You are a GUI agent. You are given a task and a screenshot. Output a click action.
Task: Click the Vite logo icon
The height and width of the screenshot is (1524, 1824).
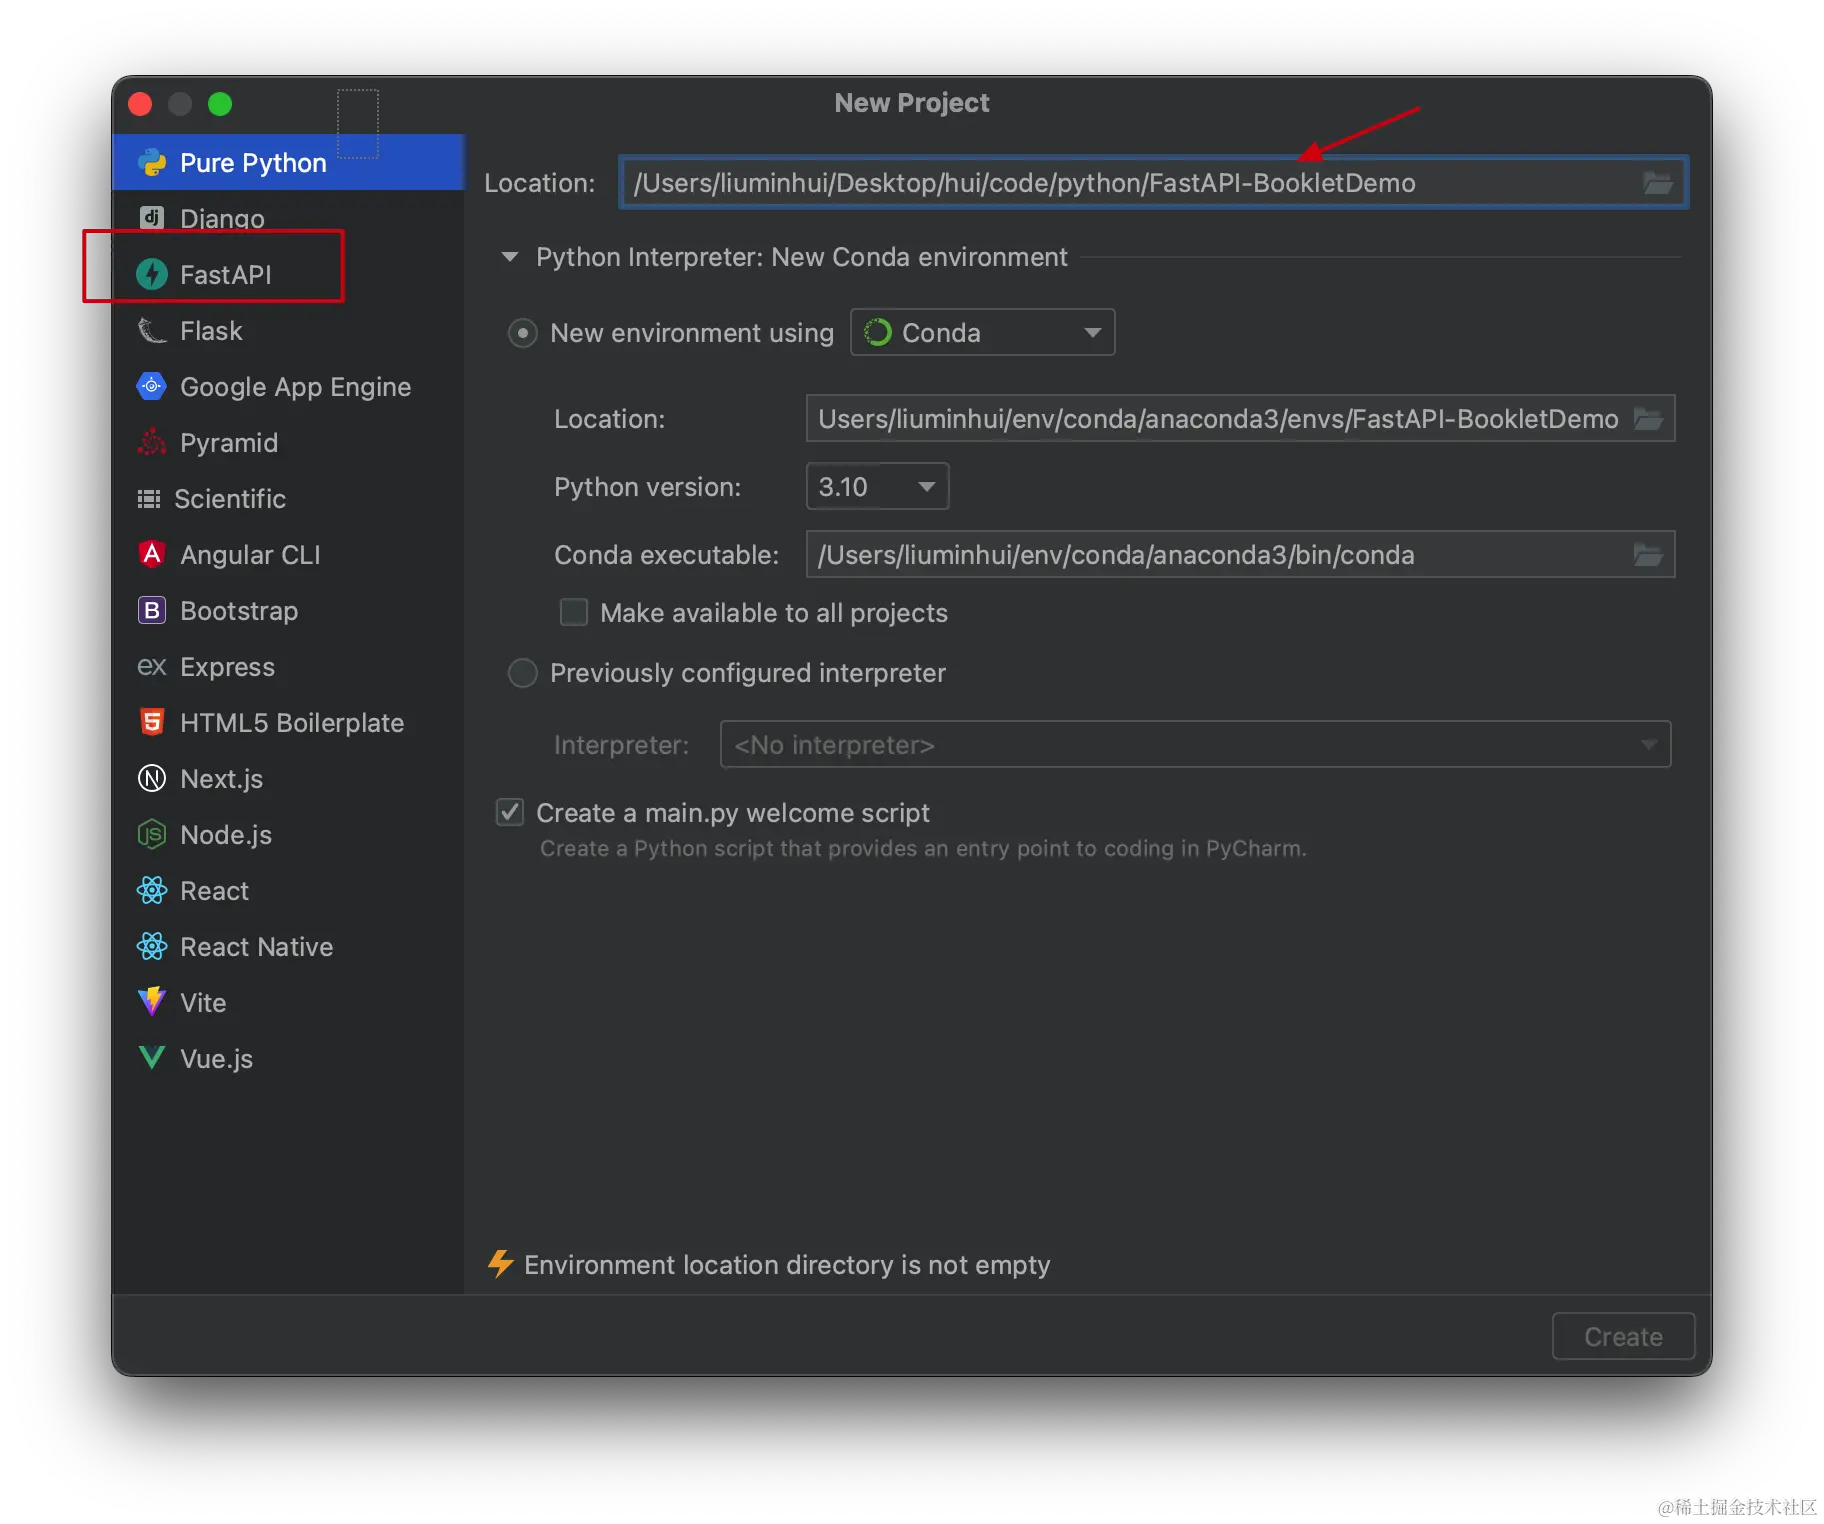pyautogui.click(x=152, y=1001)
